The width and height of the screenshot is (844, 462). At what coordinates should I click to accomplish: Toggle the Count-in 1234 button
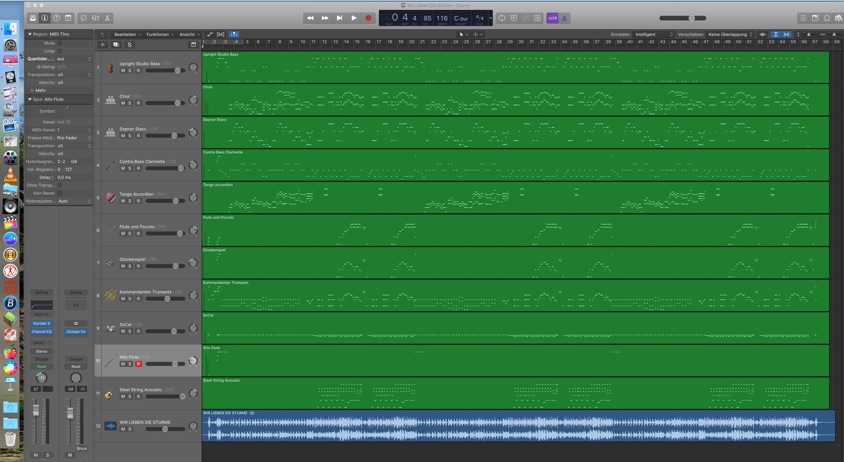point(553,18)
